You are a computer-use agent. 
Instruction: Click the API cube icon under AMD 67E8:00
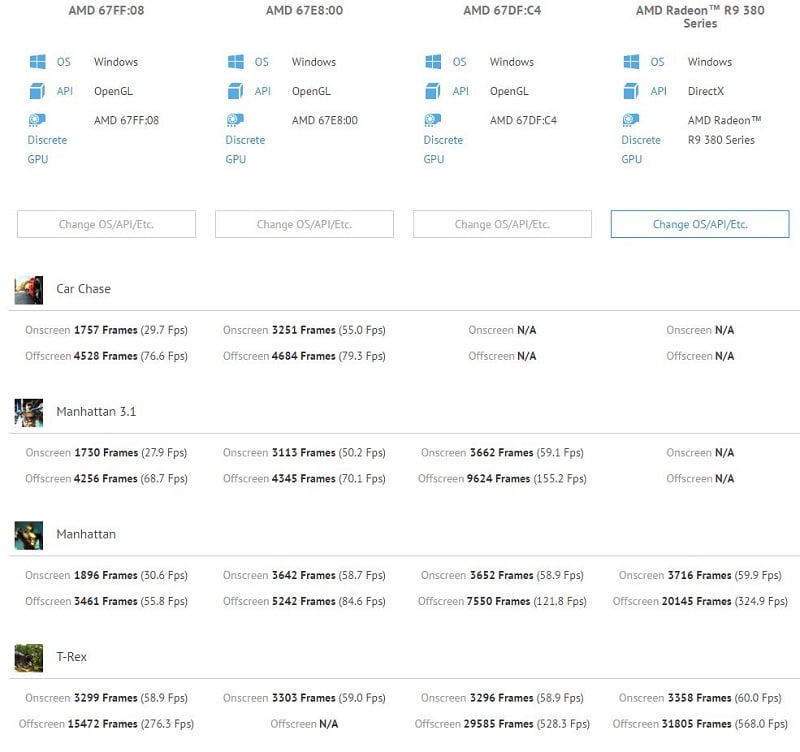tap(235, 91)
